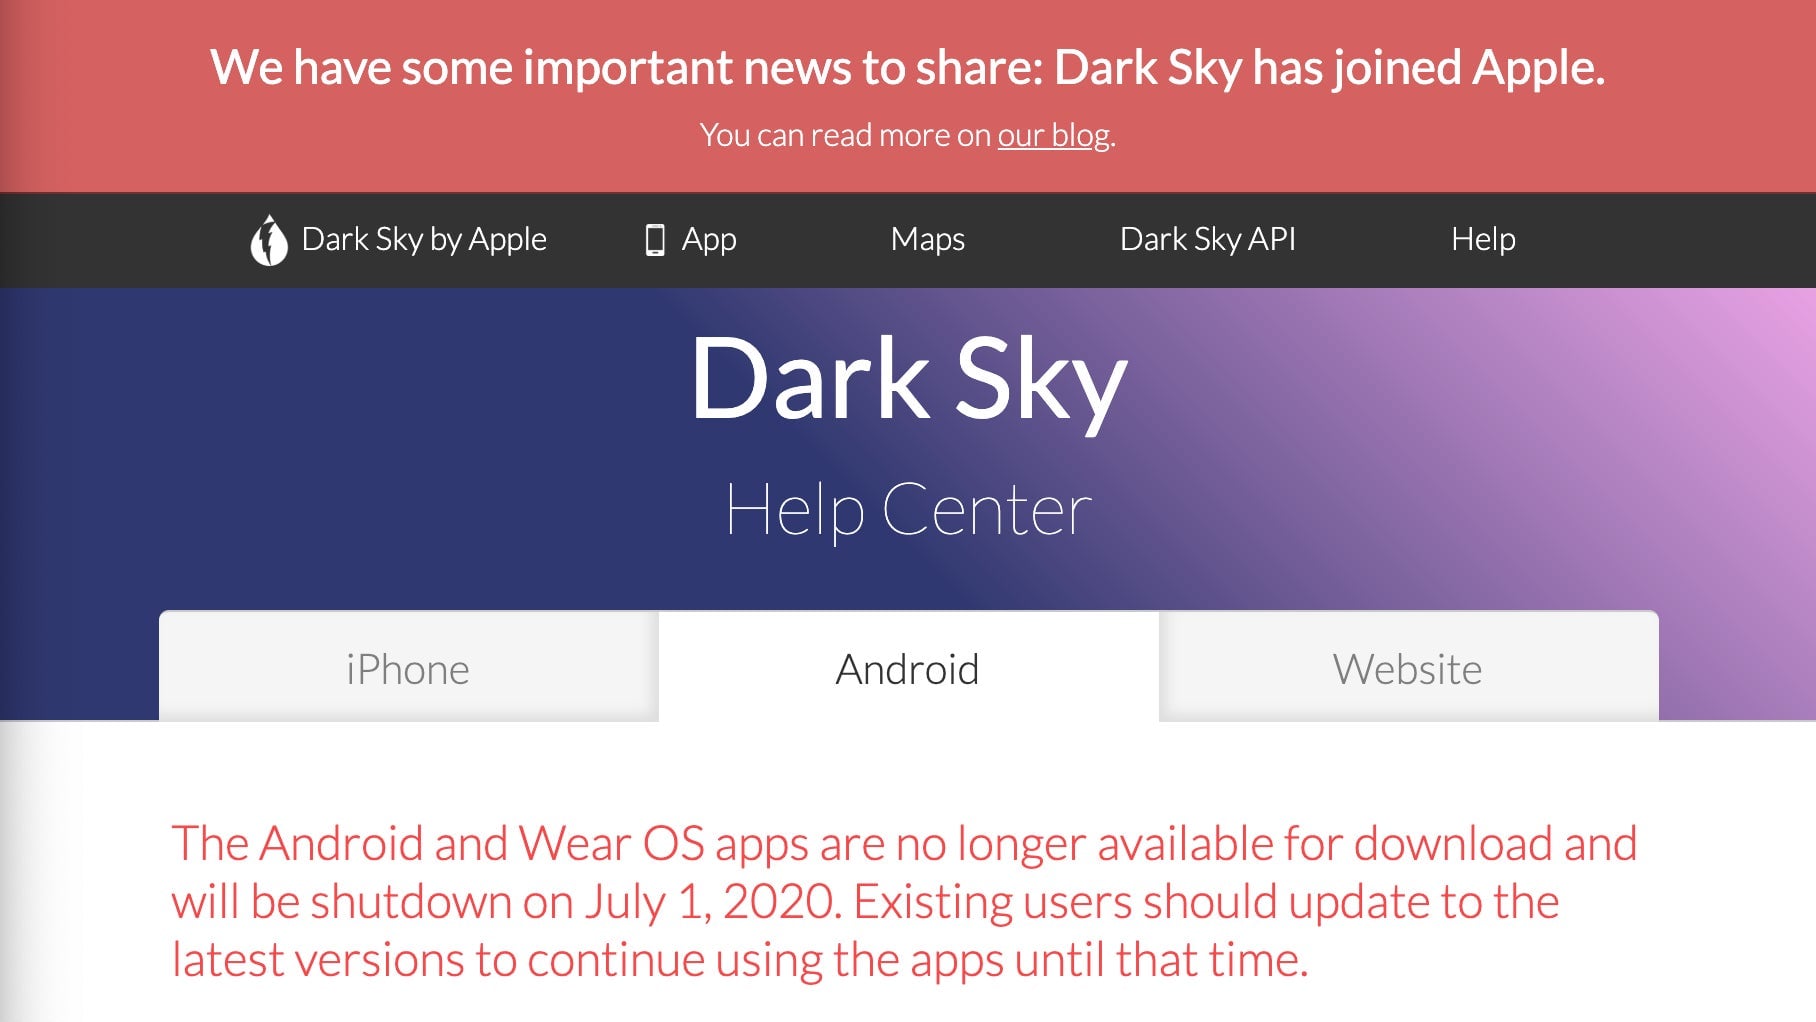The width and height of the screenshot is (1816, 1022).
Task: Click the large 'Dark Sky' page title
Action: (x=908, y=380)
